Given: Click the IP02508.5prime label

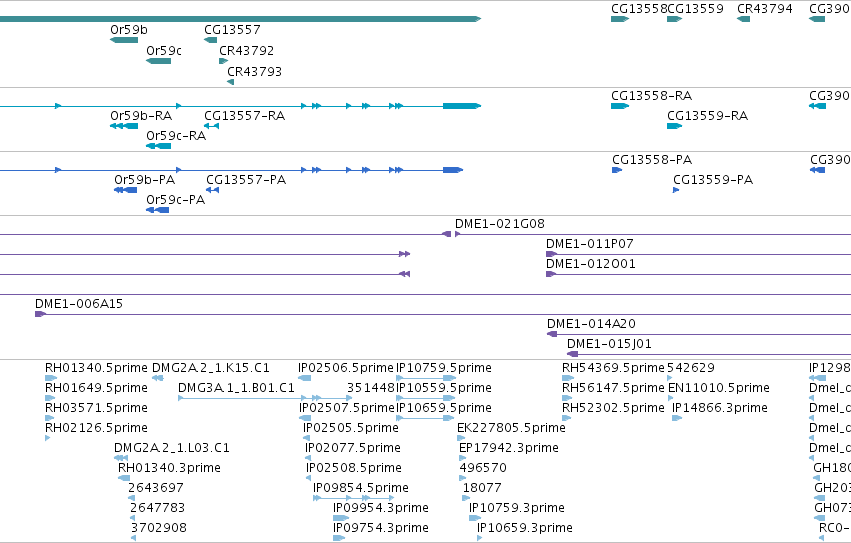Looking at the screenshot, I should pyautogui.click(x=354, y=468).
